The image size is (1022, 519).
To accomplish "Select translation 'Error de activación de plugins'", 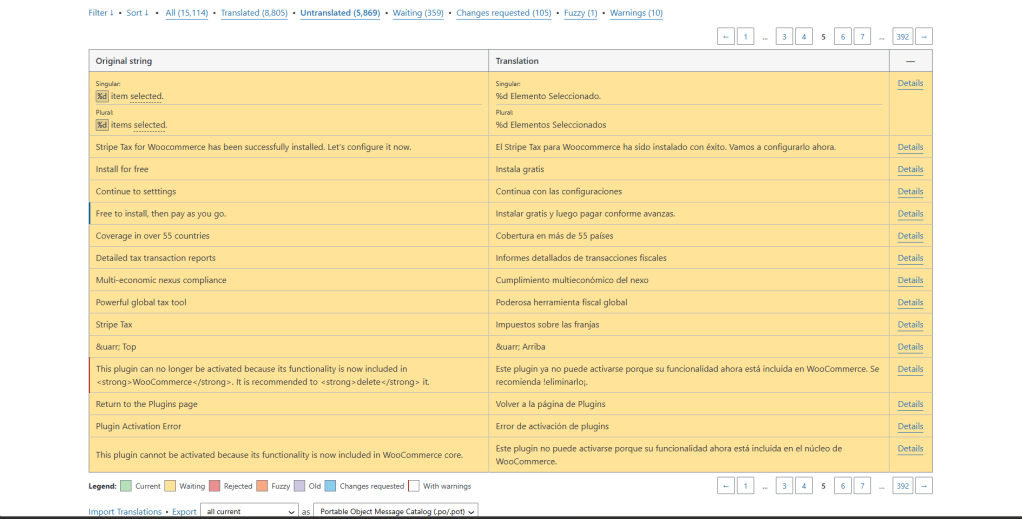I will pos(552,426).
